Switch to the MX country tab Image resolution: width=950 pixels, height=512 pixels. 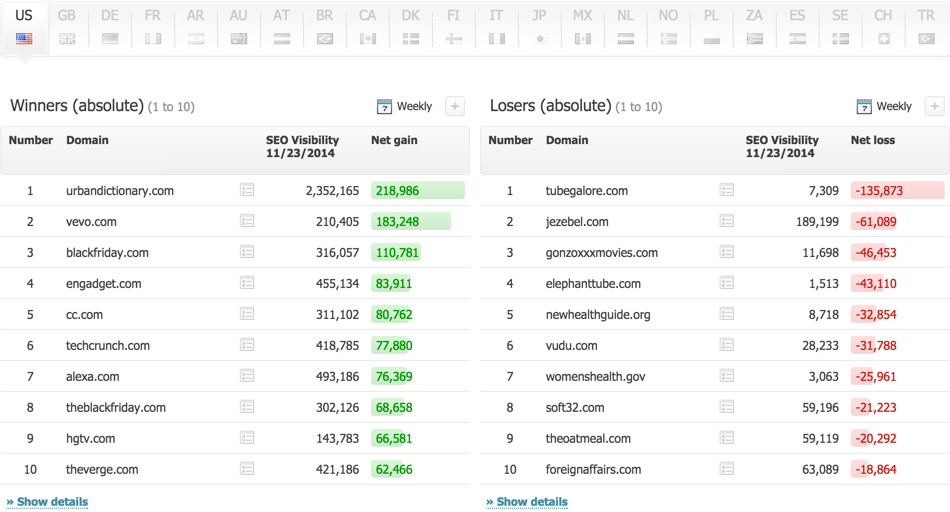tap(582, 27)
